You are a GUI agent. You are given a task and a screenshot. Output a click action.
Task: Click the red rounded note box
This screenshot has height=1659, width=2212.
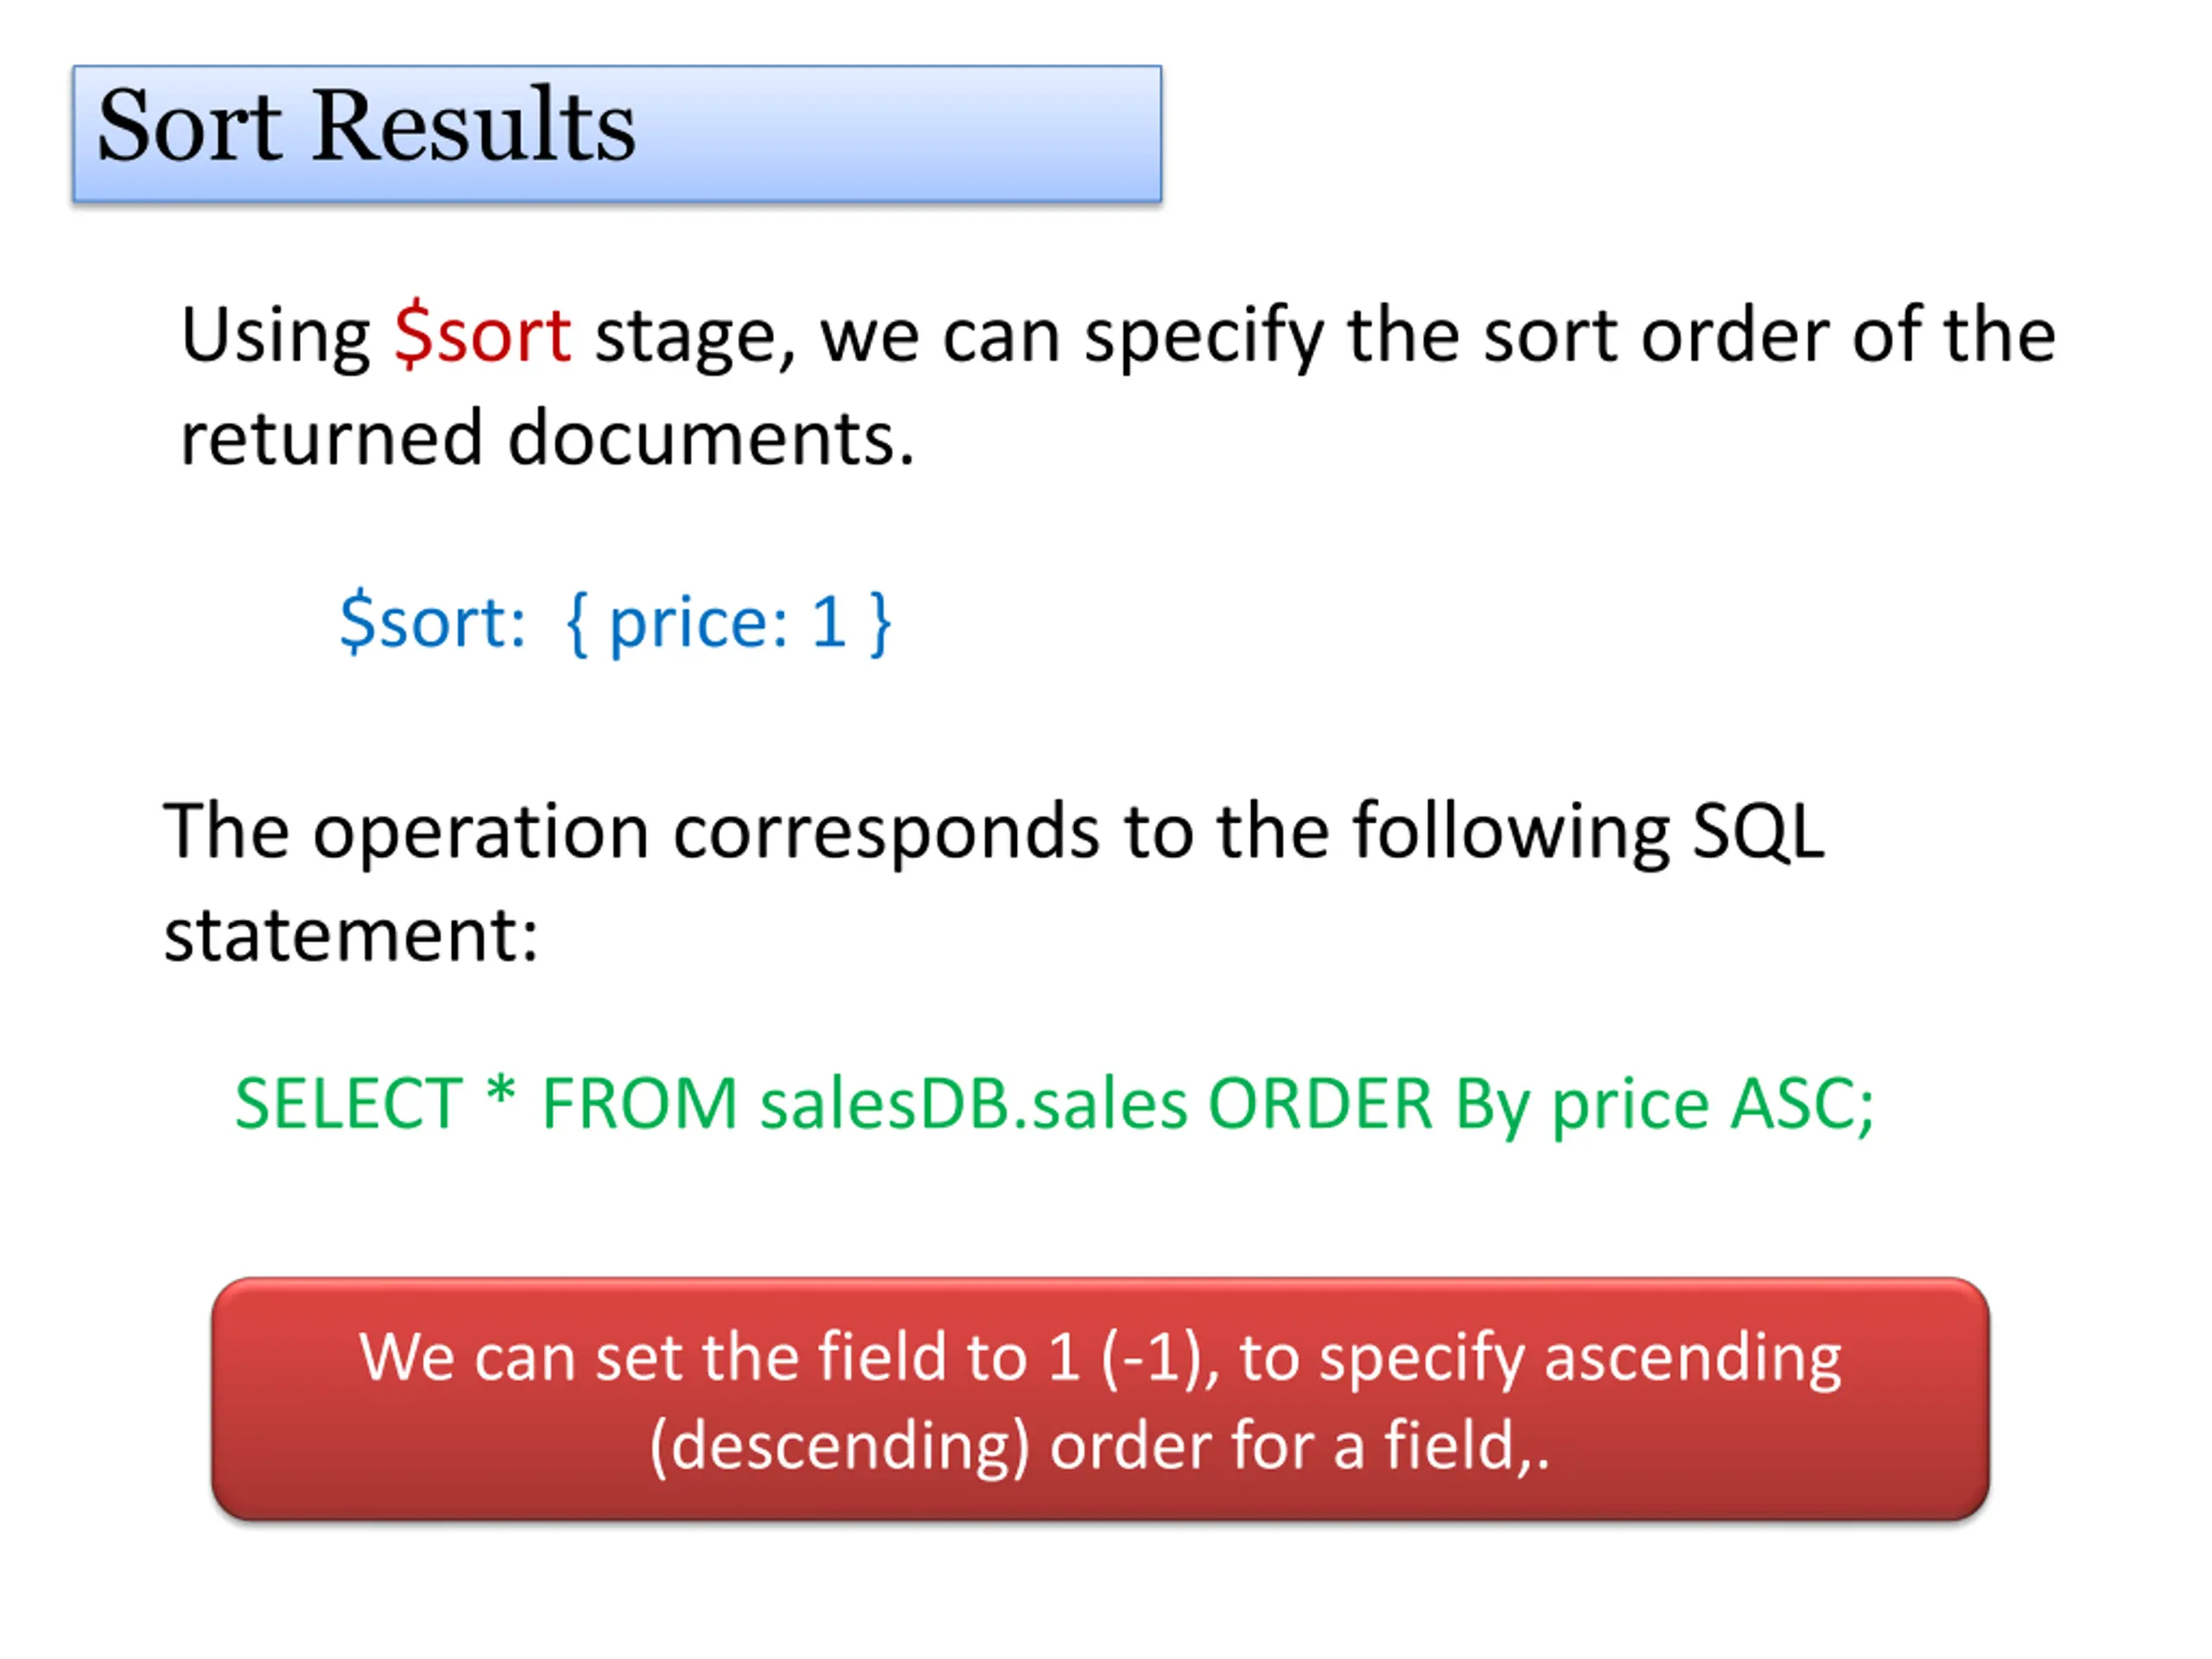pyautogui.click(x=1101, y=1399)
